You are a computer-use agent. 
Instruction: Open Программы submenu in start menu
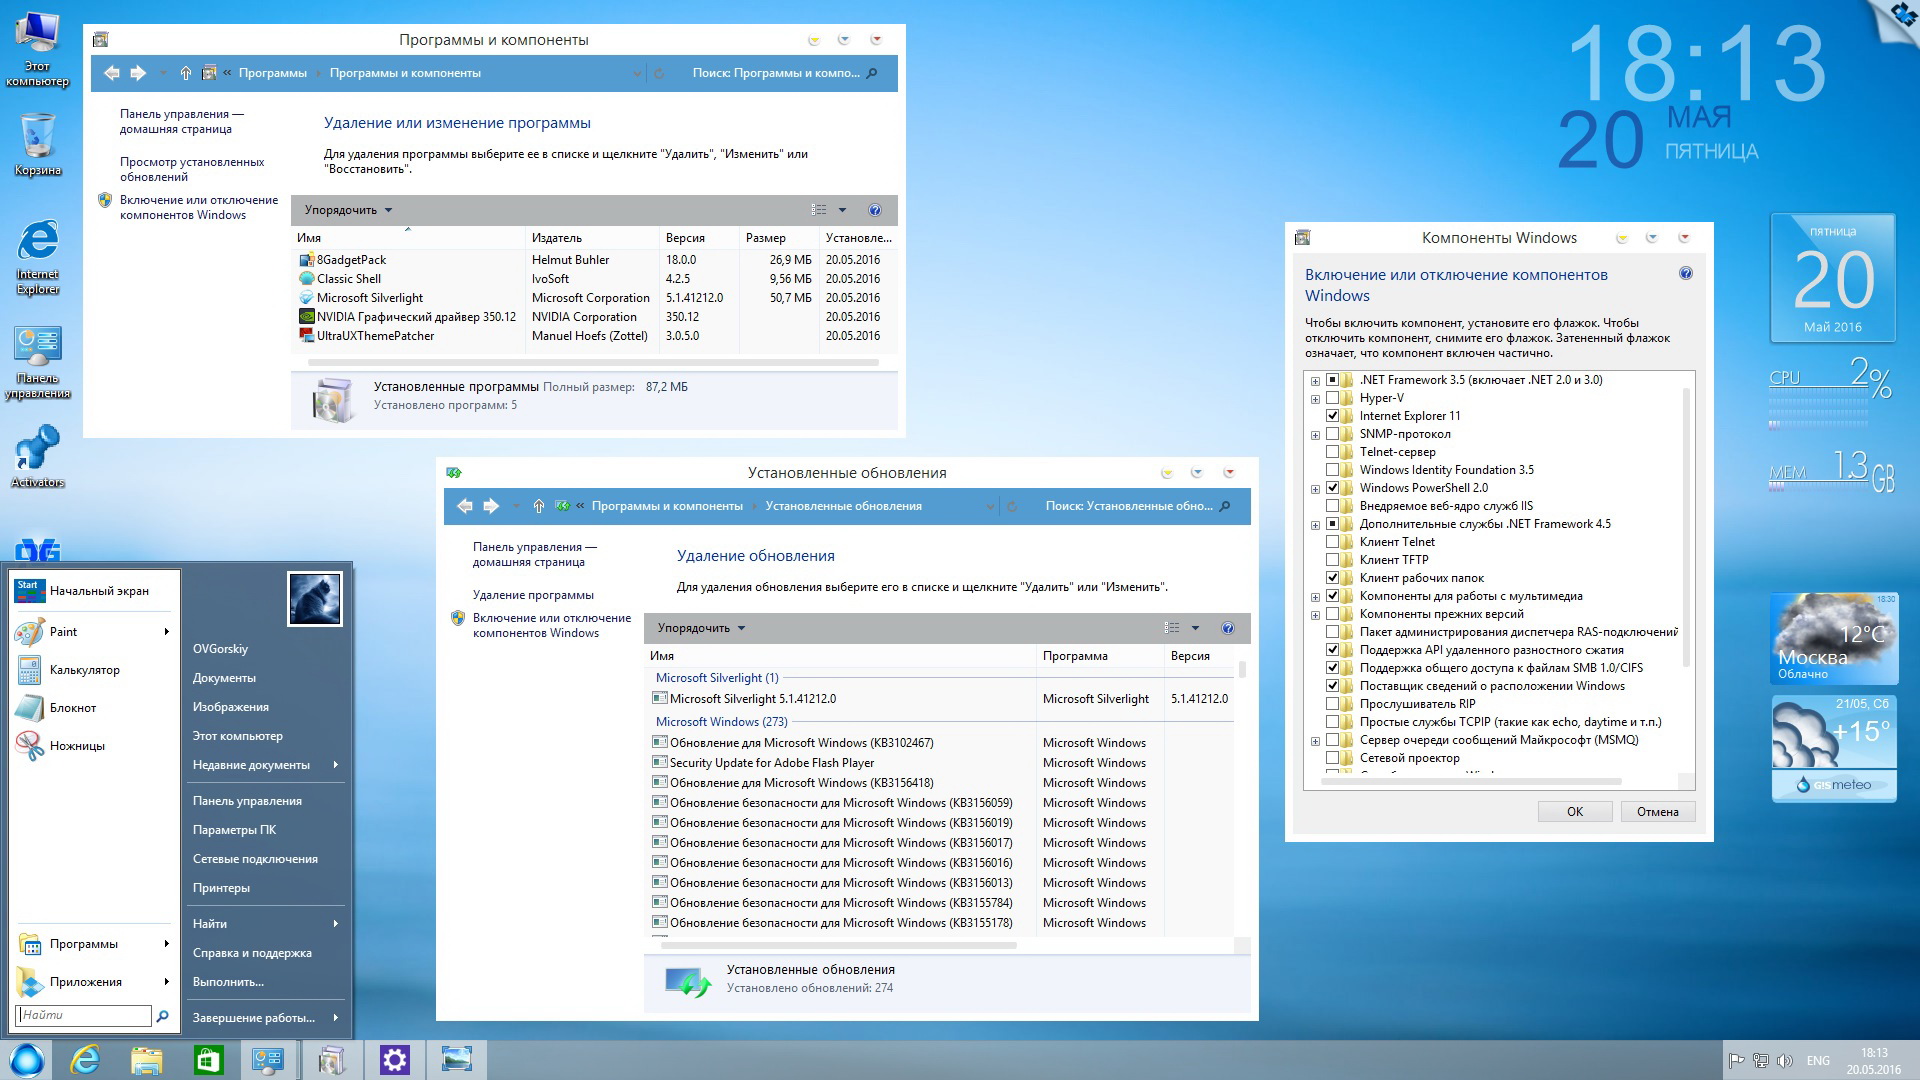(x=92, y=944)
